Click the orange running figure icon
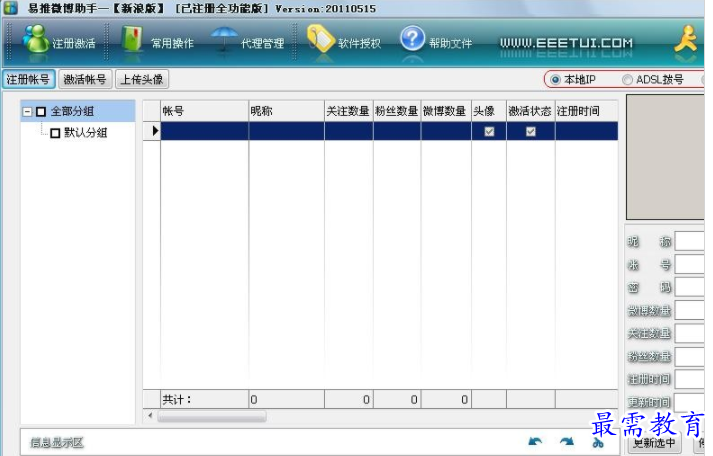 point(686,39)
